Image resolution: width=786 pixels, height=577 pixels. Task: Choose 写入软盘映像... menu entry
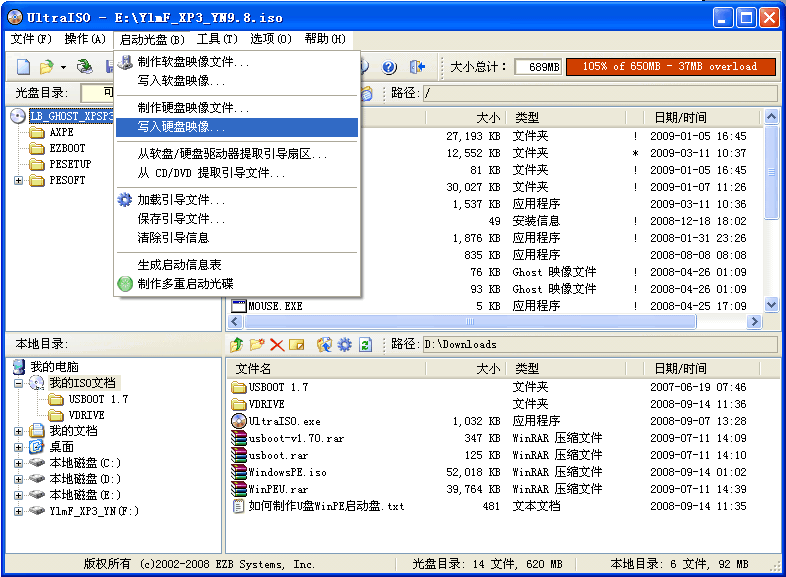click(x=237, y=81)
